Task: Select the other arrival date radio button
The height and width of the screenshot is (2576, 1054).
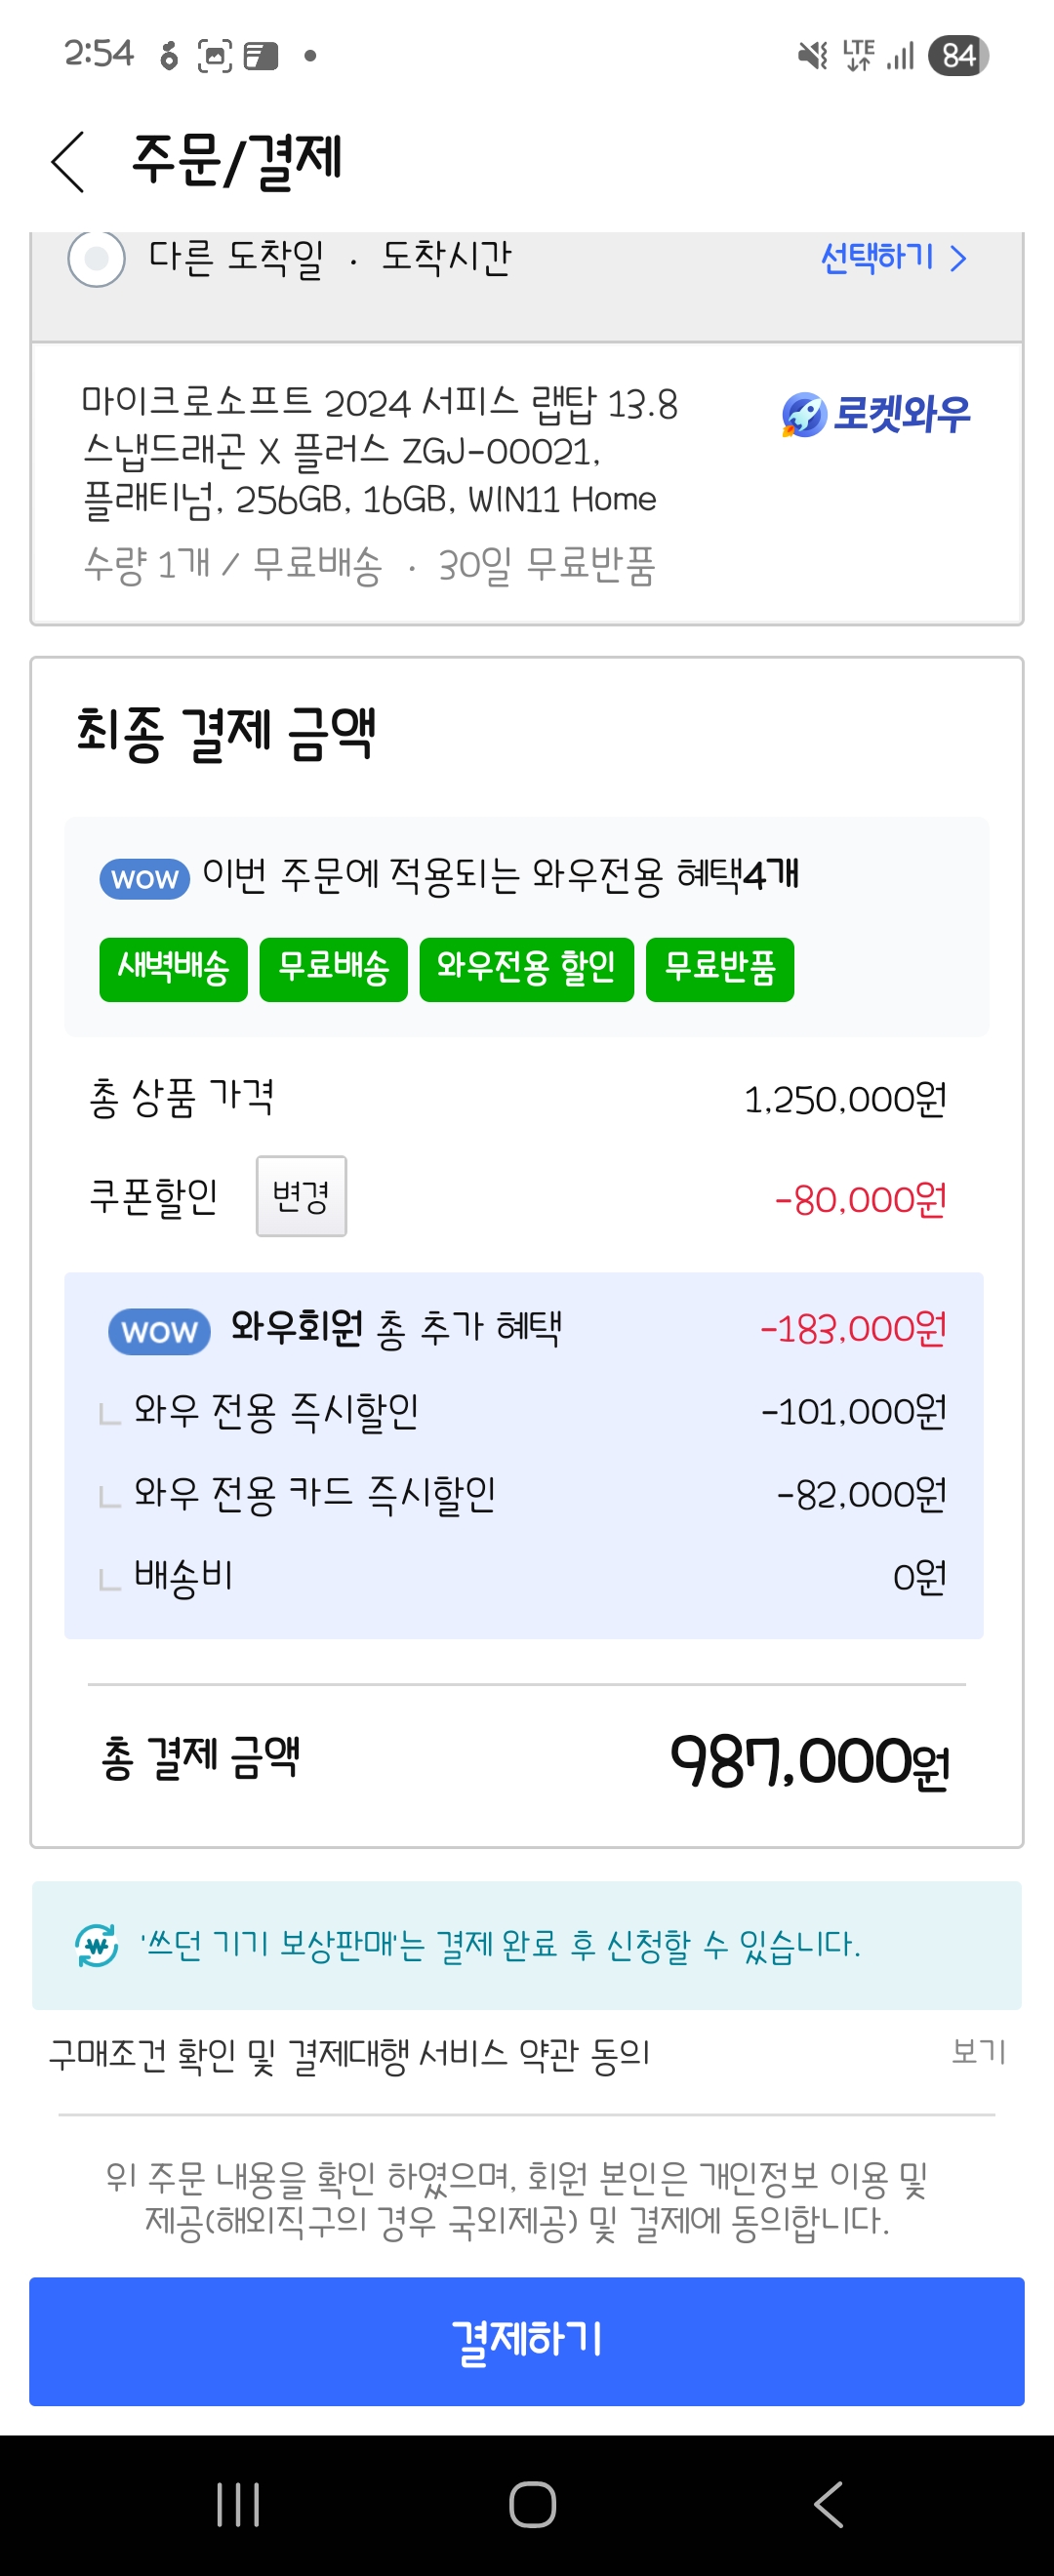Action: click(x=96, y=259)
